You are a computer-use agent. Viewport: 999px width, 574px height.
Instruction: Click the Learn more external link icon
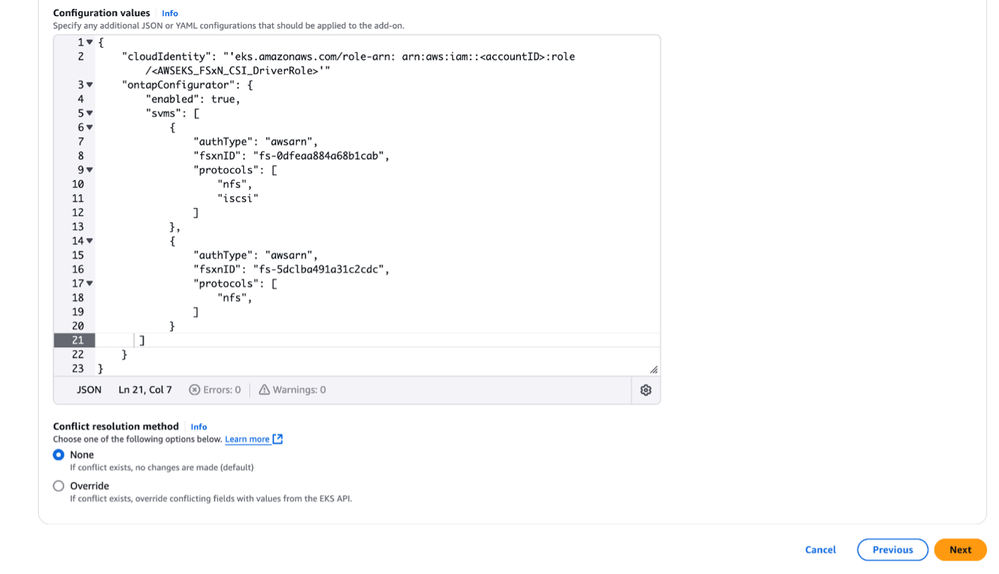[278, 439]
